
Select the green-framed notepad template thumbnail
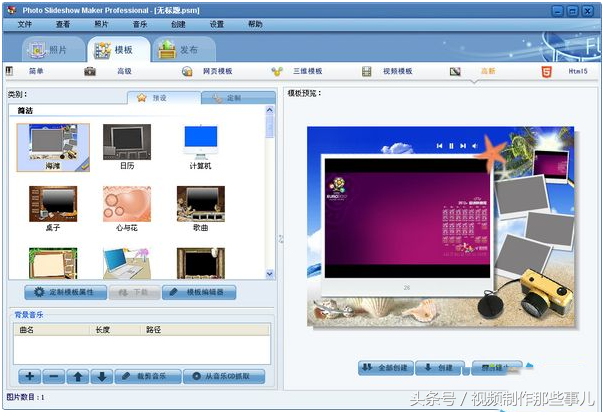(53, 263)
